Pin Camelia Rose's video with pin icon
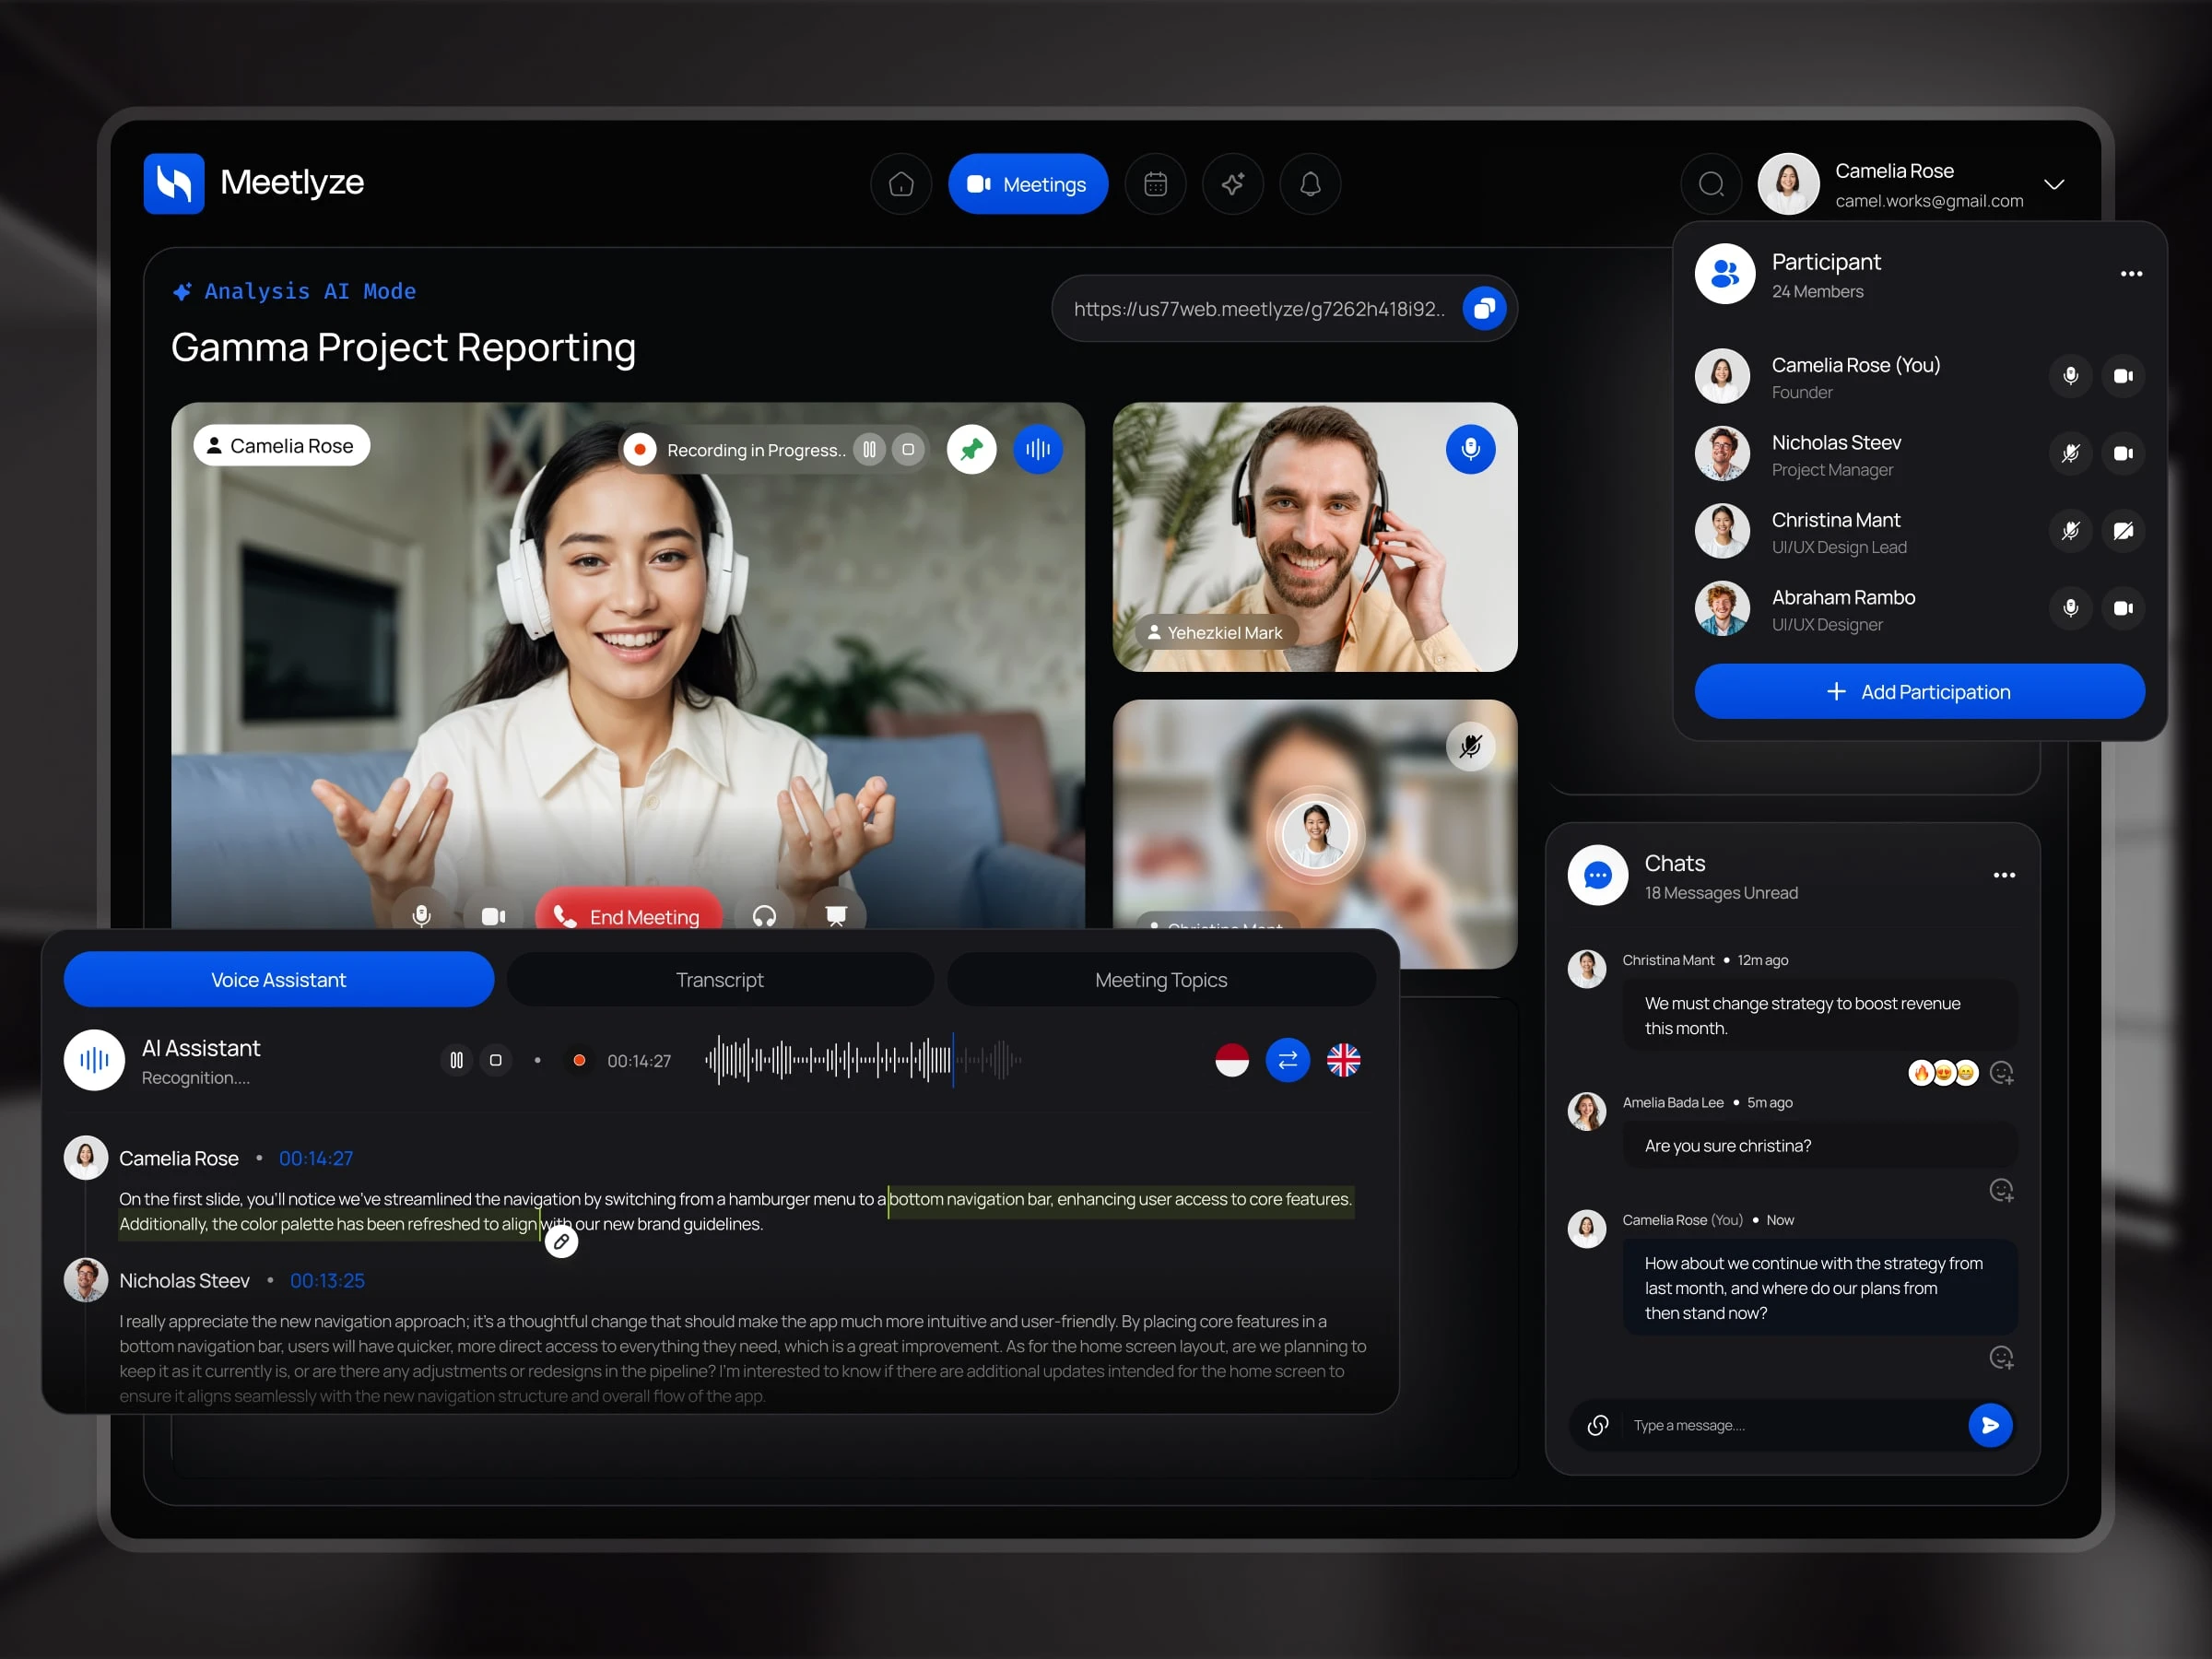The image size is (2212, 1659). [x=971, y=449]
